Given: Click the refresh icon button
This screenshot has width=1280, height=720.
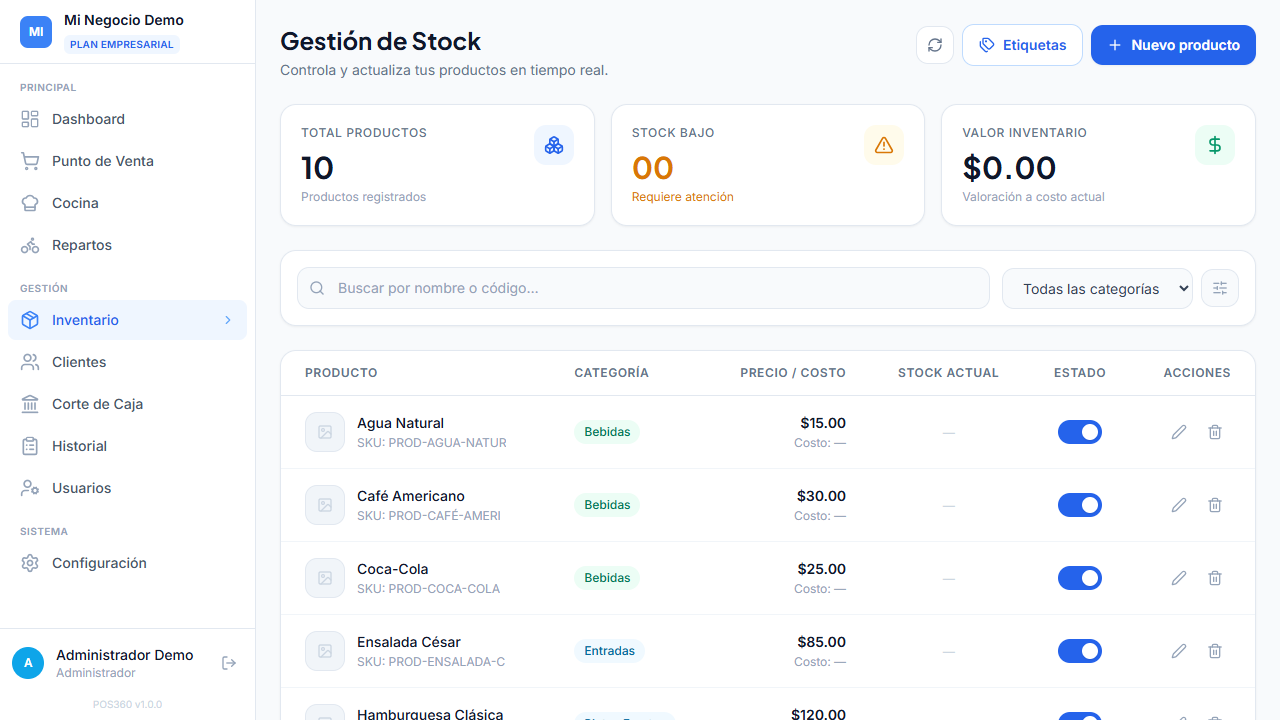Looking at the screenshot, I should pos(935,45).
